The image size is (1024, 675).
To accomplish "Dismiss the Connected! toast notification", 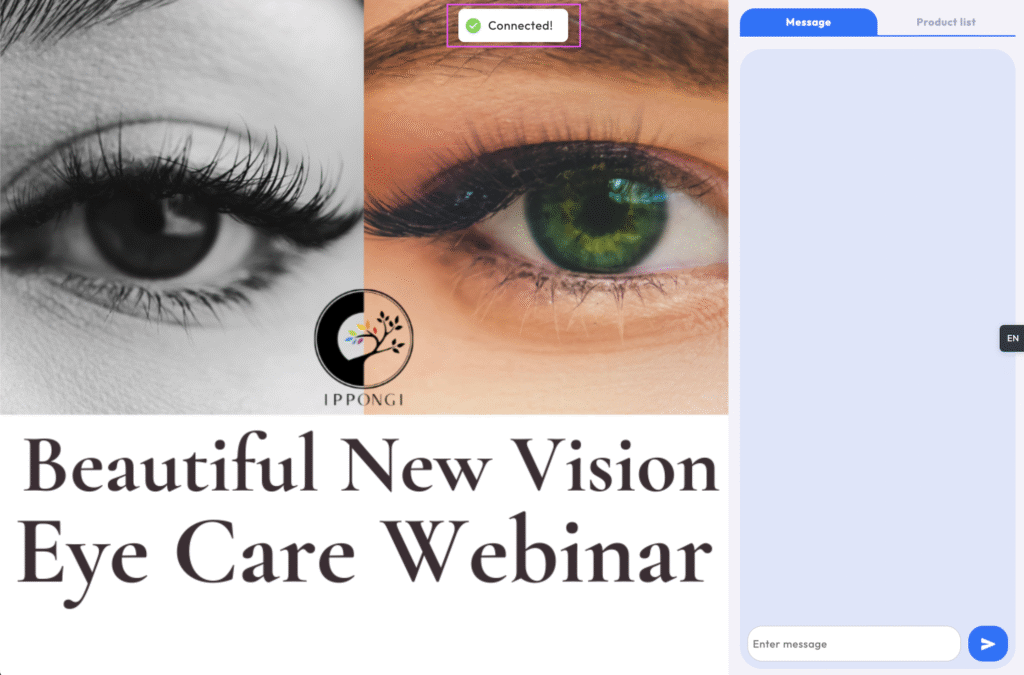I will tap(513, 25).
